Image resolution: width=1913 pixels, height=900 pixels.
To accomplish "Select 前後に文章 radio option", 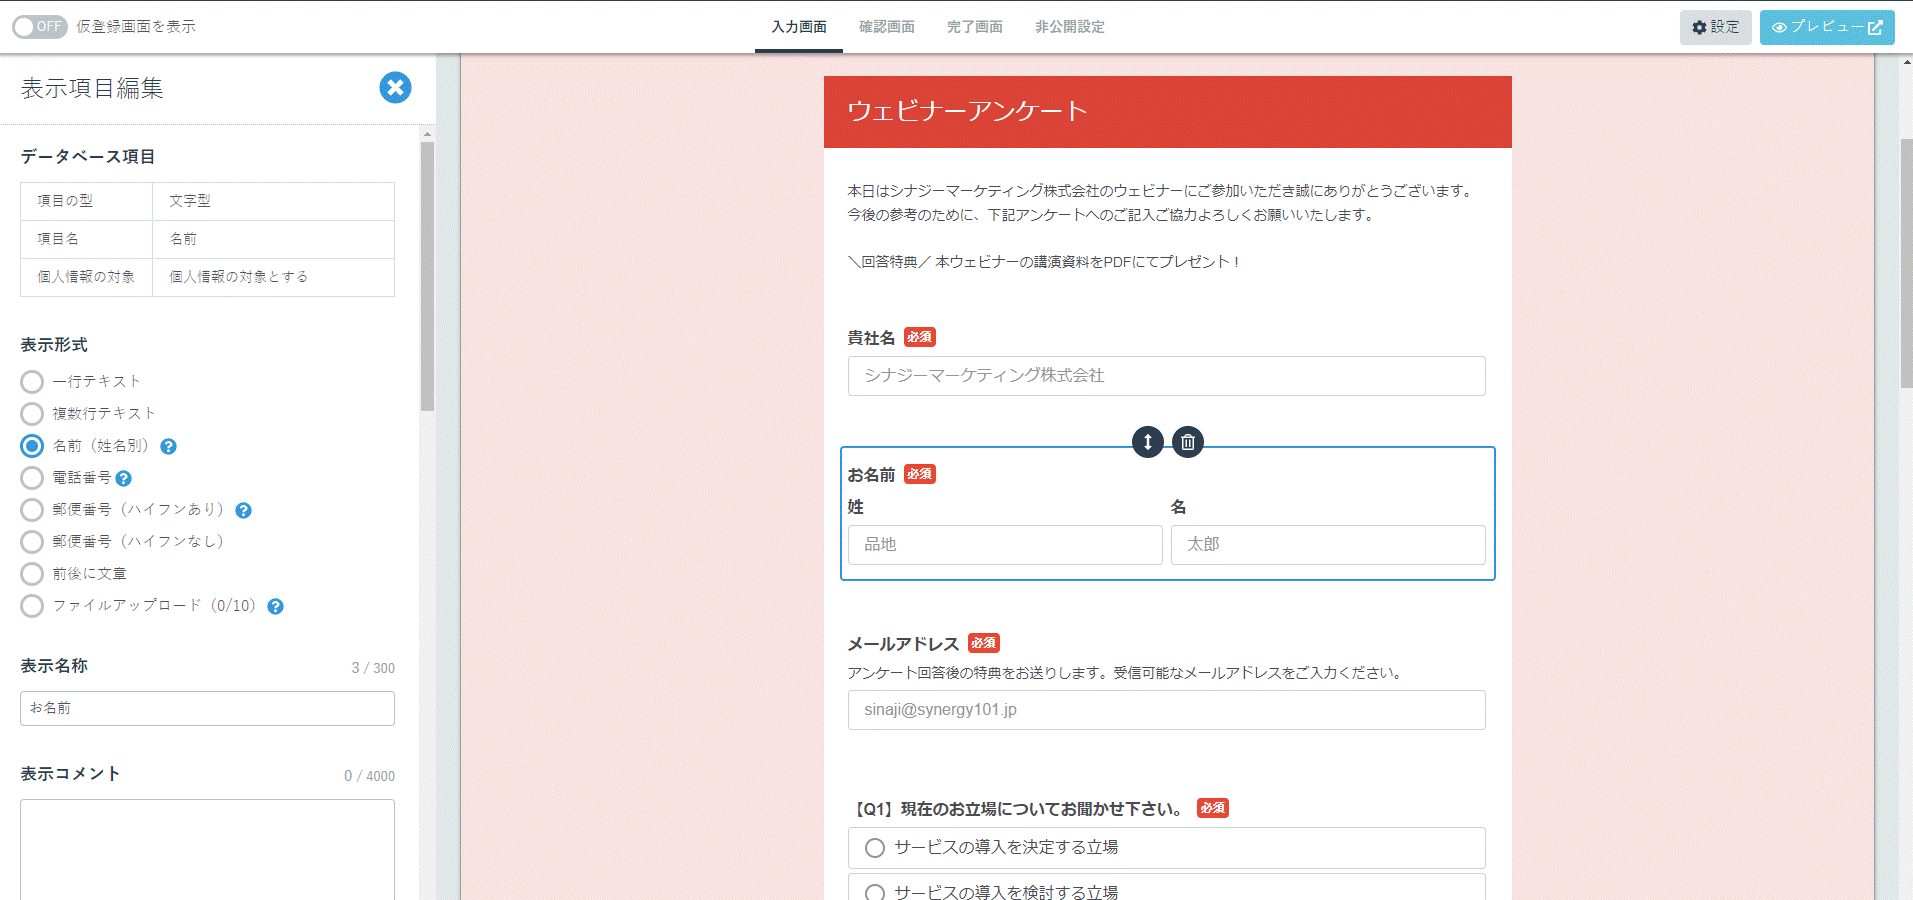I will [x=32, y=574].
